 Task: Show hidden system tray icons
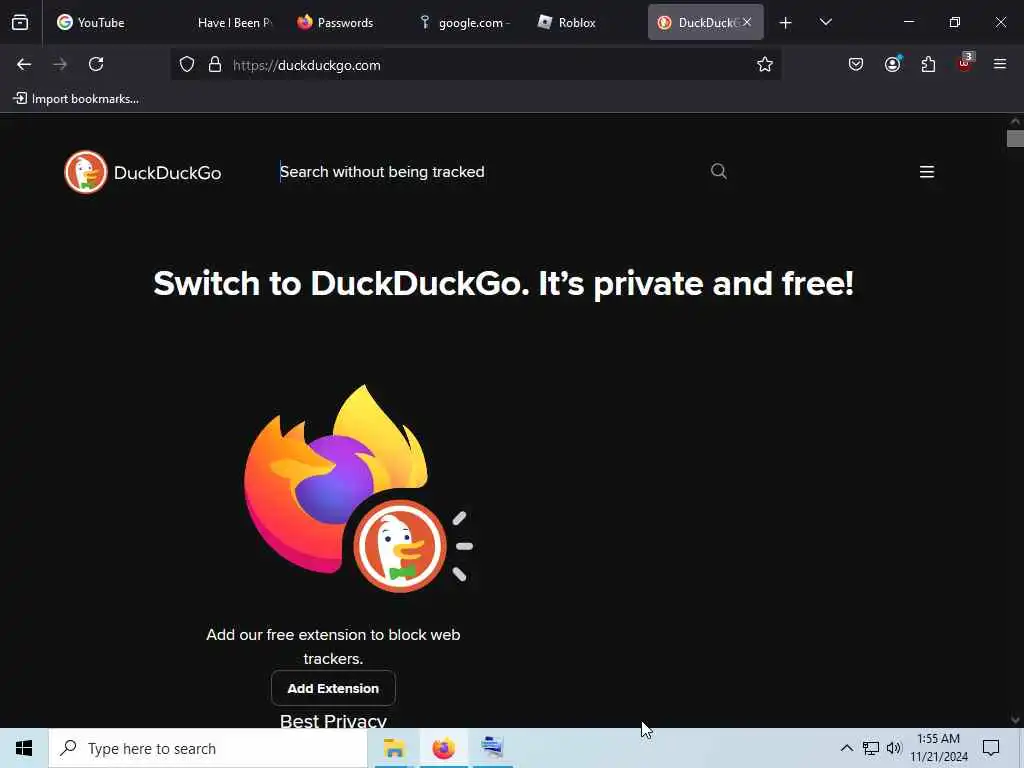tap(846, 748)
